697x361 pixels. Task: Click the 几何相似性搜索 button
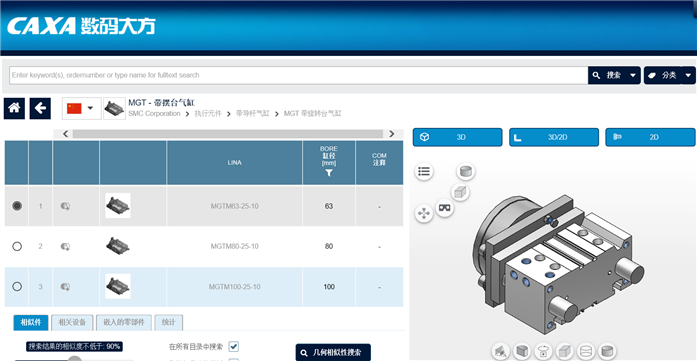pos(333,353)
